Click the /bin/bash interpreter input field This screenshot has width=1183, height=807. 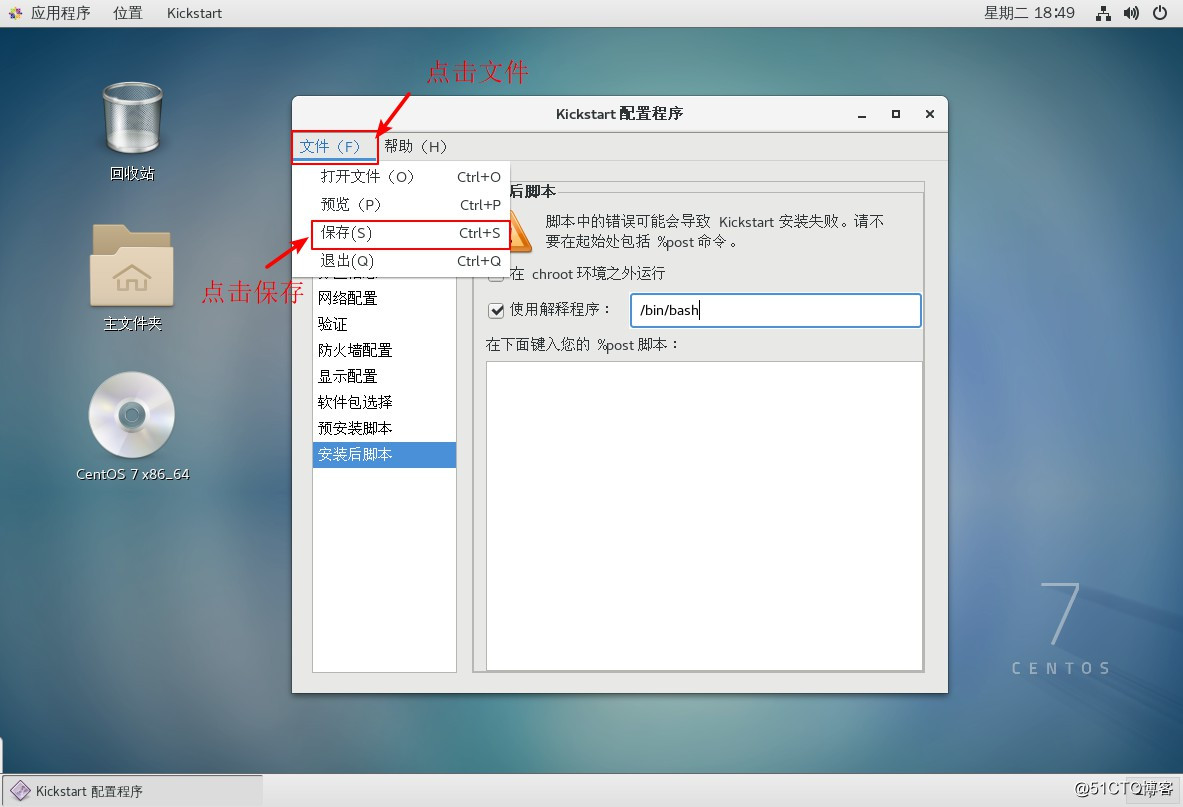776,310
